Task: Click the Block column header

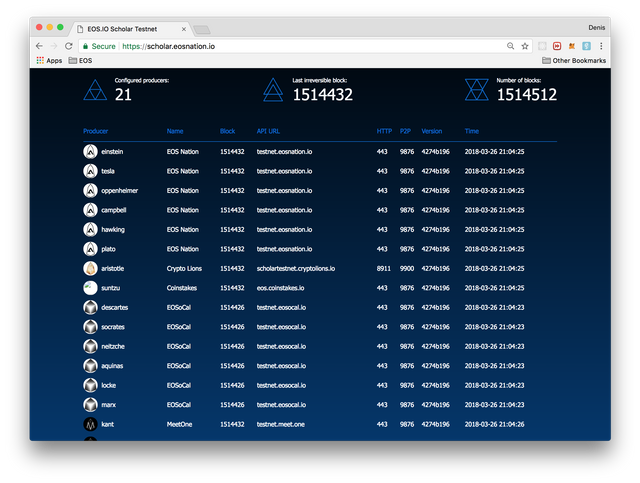Action: pyautogui.click(x=227, y=131)
